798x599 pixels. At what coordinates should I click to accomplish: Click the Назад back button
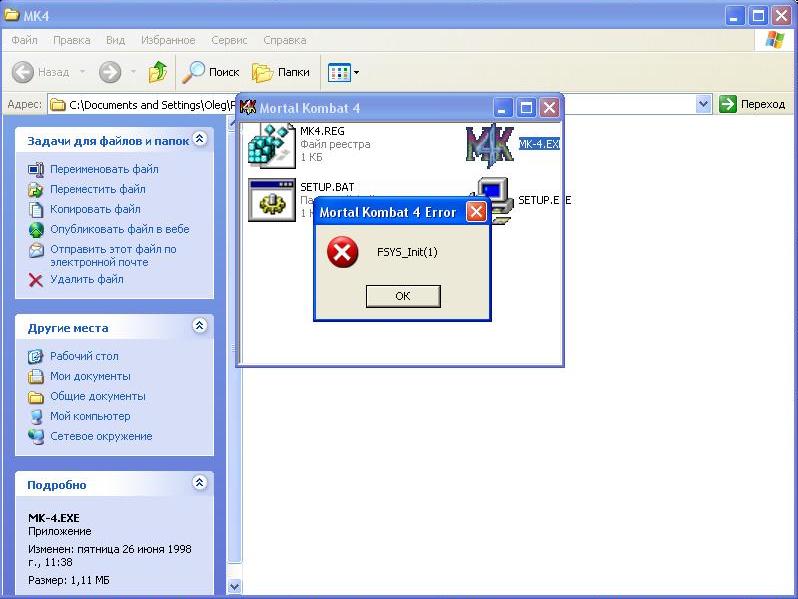[41, 72]
